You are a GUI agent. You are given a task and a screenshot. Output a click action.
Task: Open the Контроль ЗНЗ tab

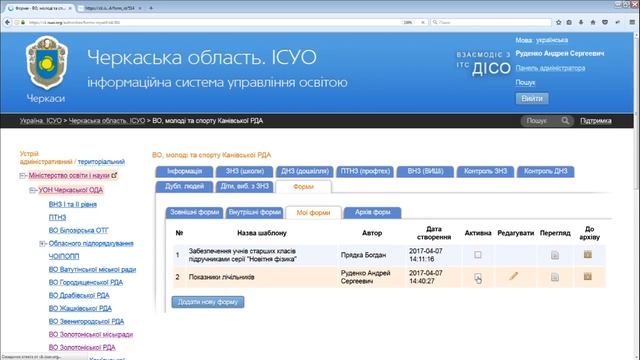[x=485, y=171]
